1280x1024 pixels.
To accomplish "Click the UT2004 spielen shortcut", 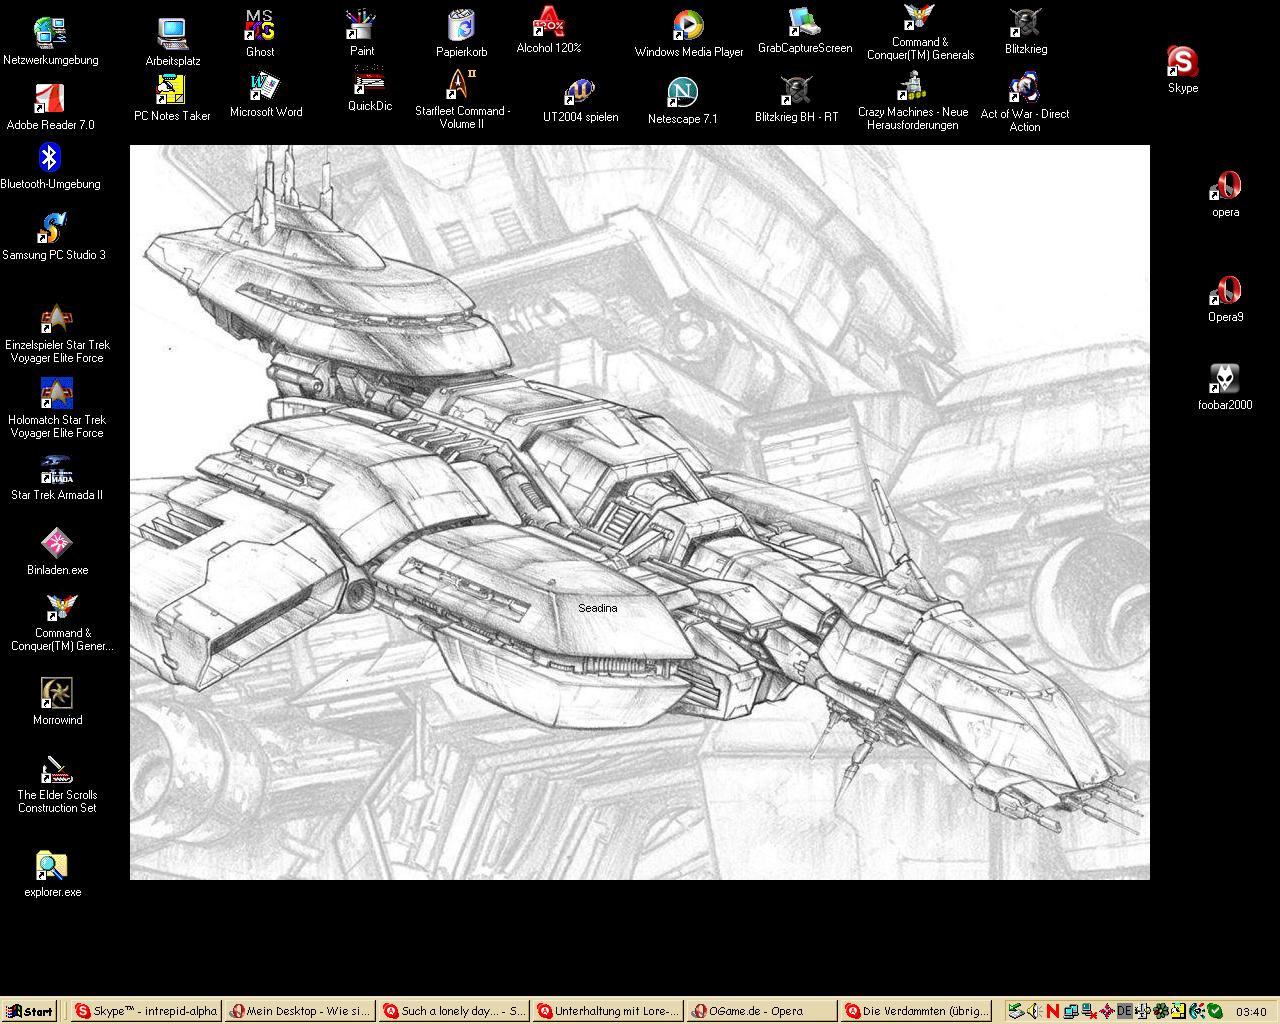I will 580,94.
